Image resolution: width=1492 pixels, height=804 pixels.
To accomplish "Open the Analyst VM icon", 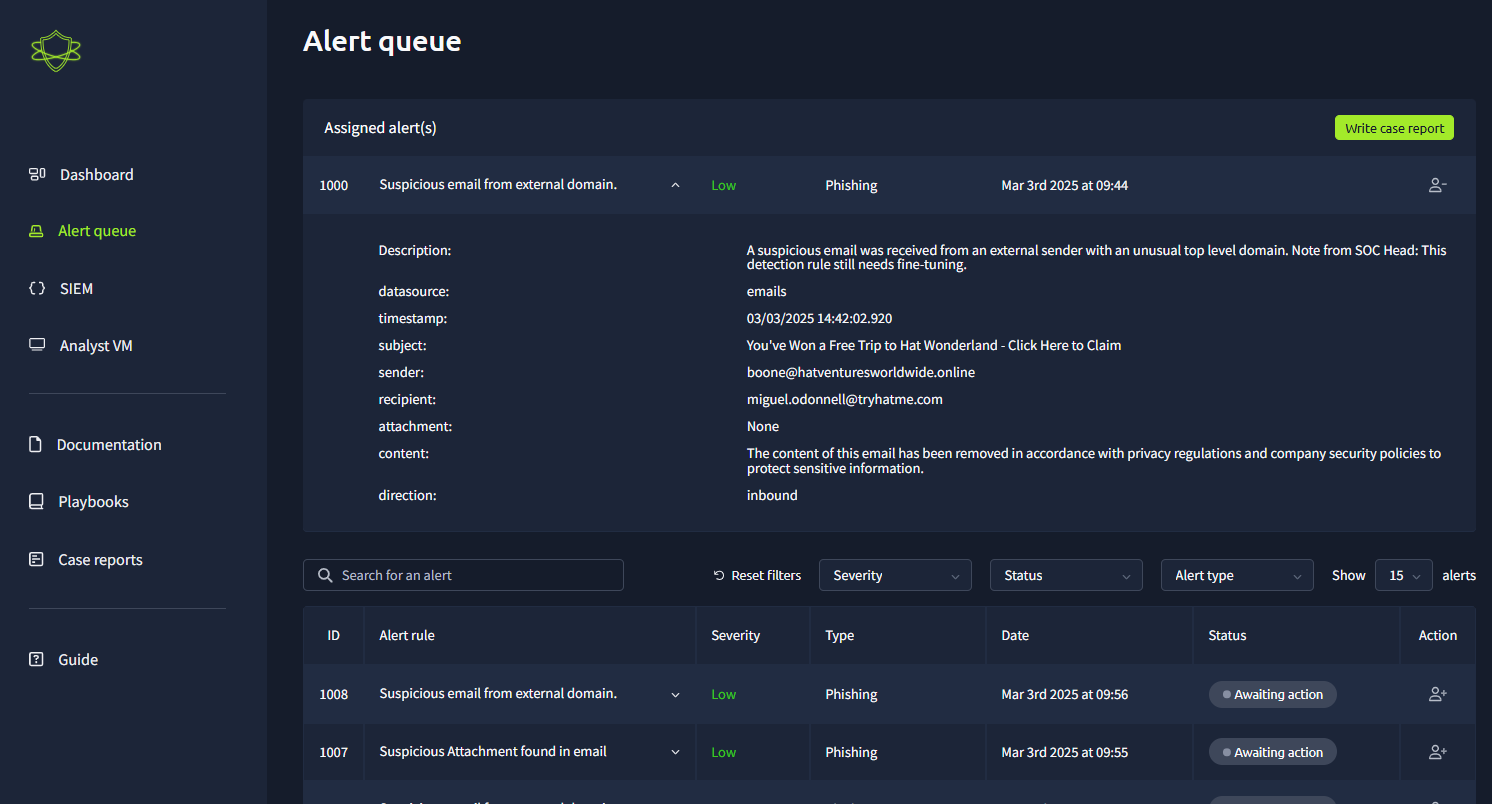I will (37, 344).
